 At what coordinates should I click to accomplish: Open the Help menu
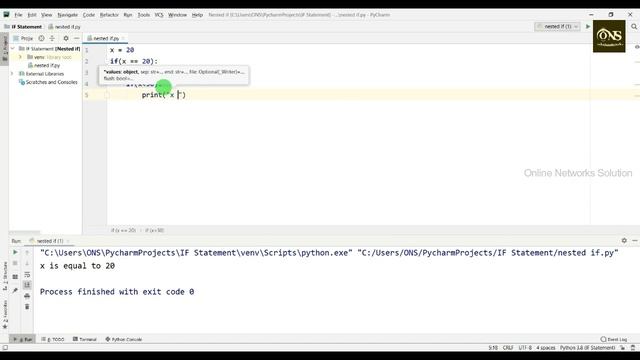[197, 15]
